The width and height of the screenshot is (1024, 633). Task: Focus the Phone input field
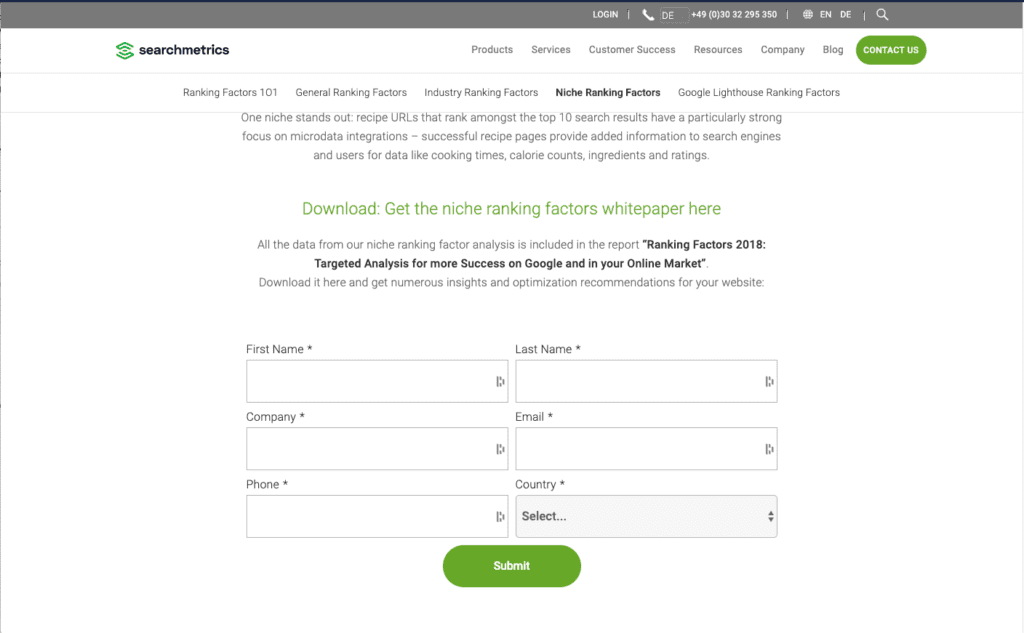(377, 516)
